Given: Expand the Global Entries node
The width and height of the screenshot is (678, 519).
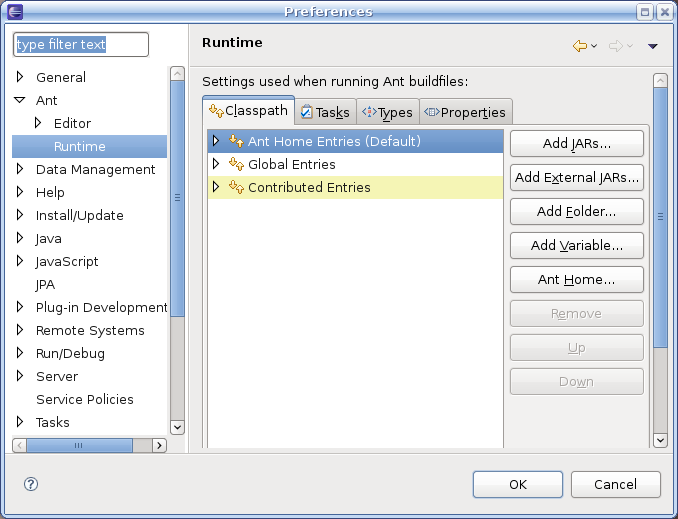Looking at the screenshot, I should pos(216,163).
